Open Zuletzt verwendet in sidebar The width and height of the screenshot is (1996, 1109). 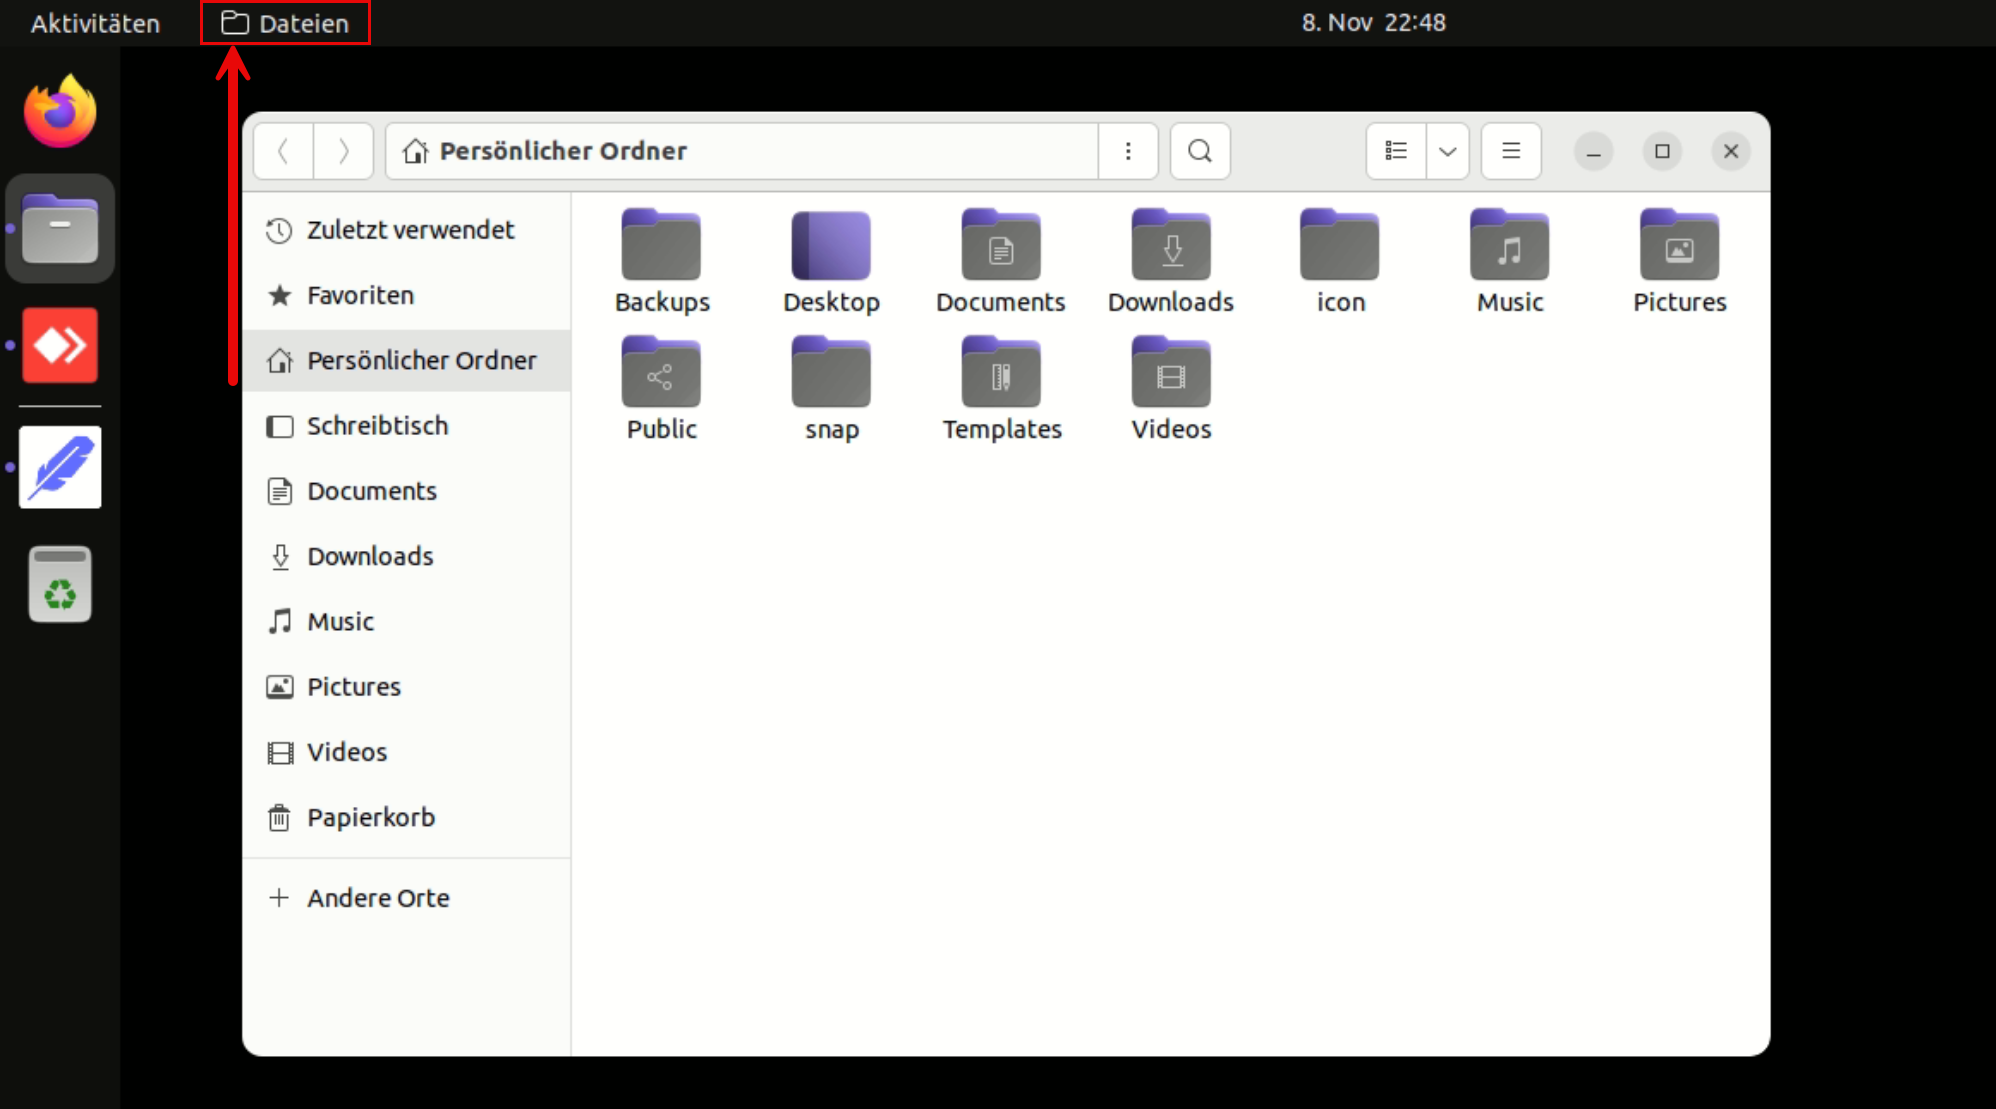pyautogui.click(x=409, y=230)
